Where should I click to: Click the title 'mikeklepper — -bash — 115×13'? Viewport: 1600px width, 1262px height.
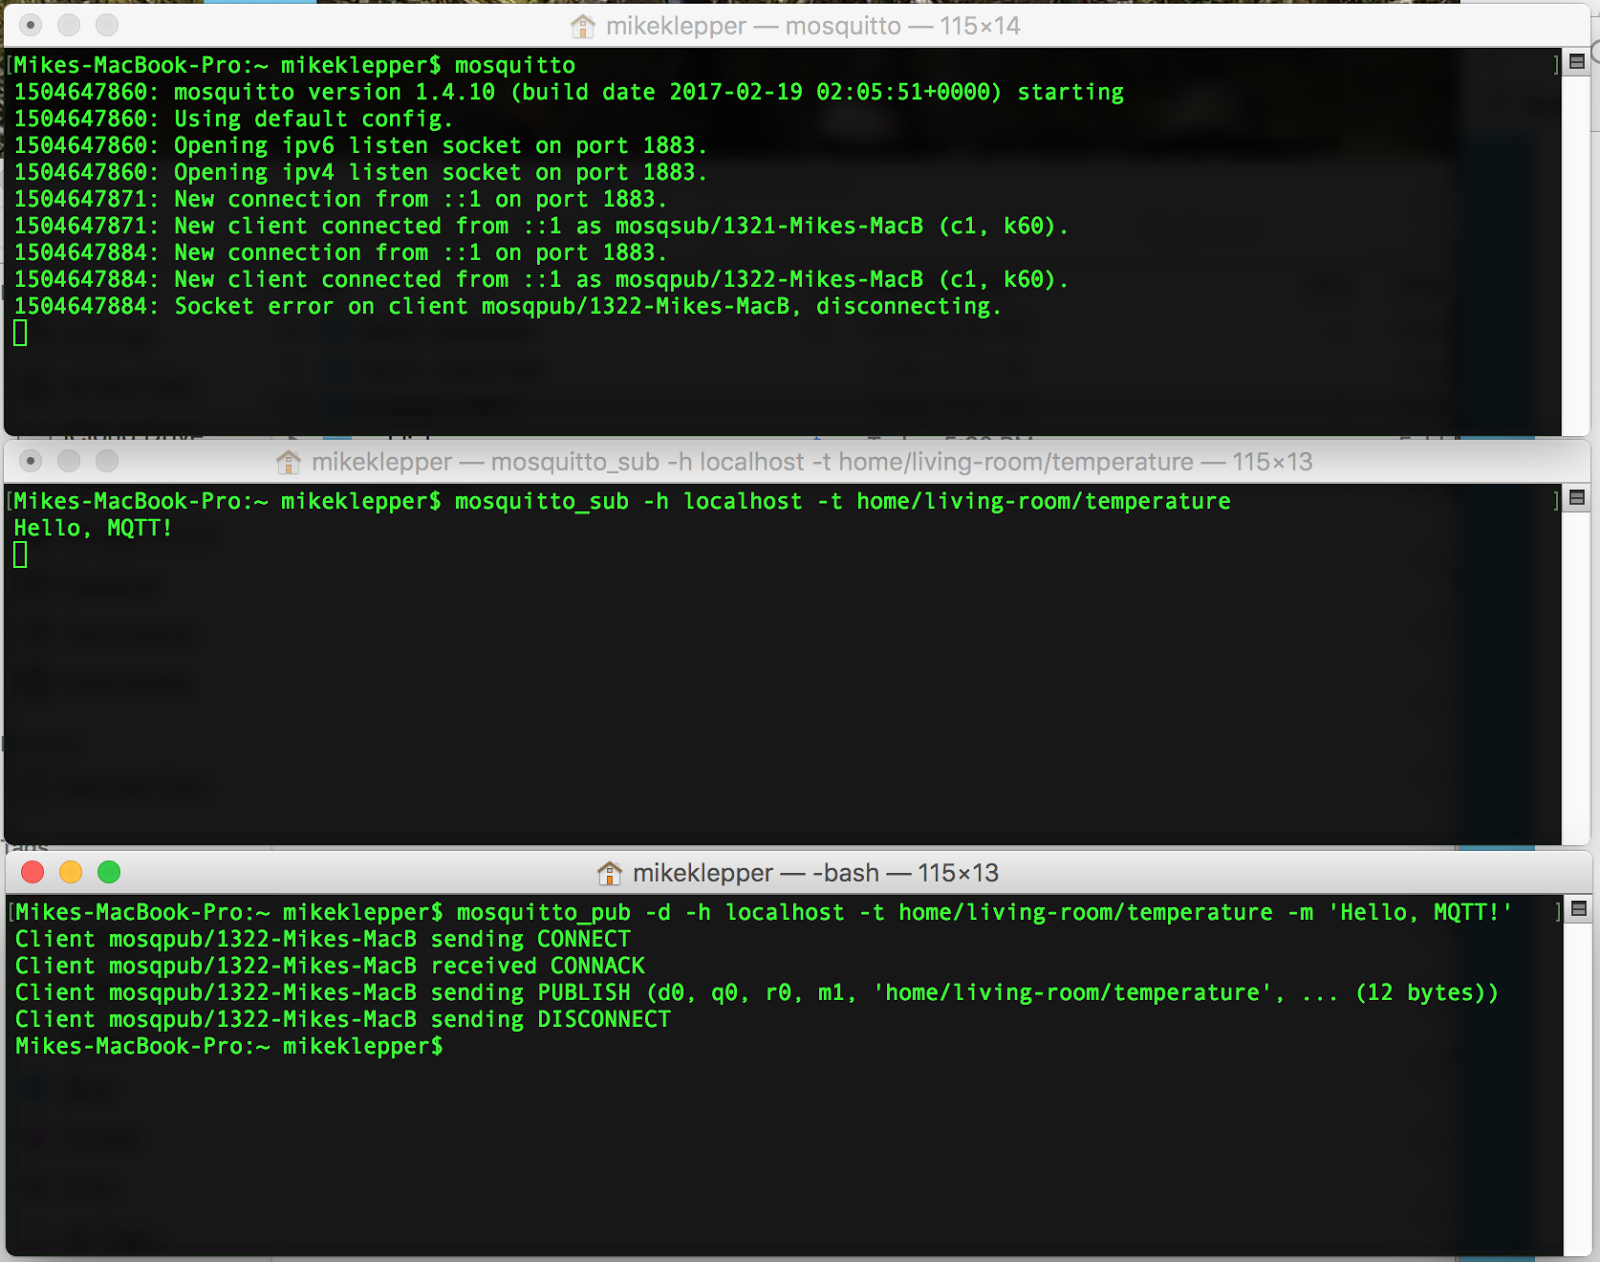coord(816,873)
